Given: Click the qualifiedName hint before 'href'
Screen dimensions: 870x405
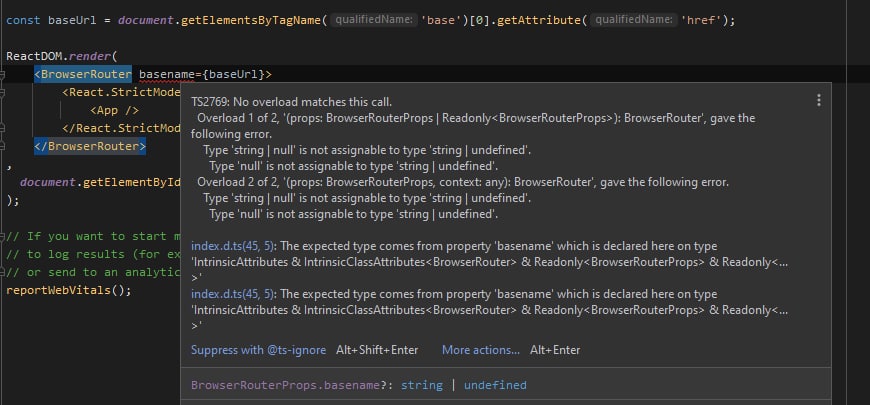Looking at the screenshot, I should [634, 21].
